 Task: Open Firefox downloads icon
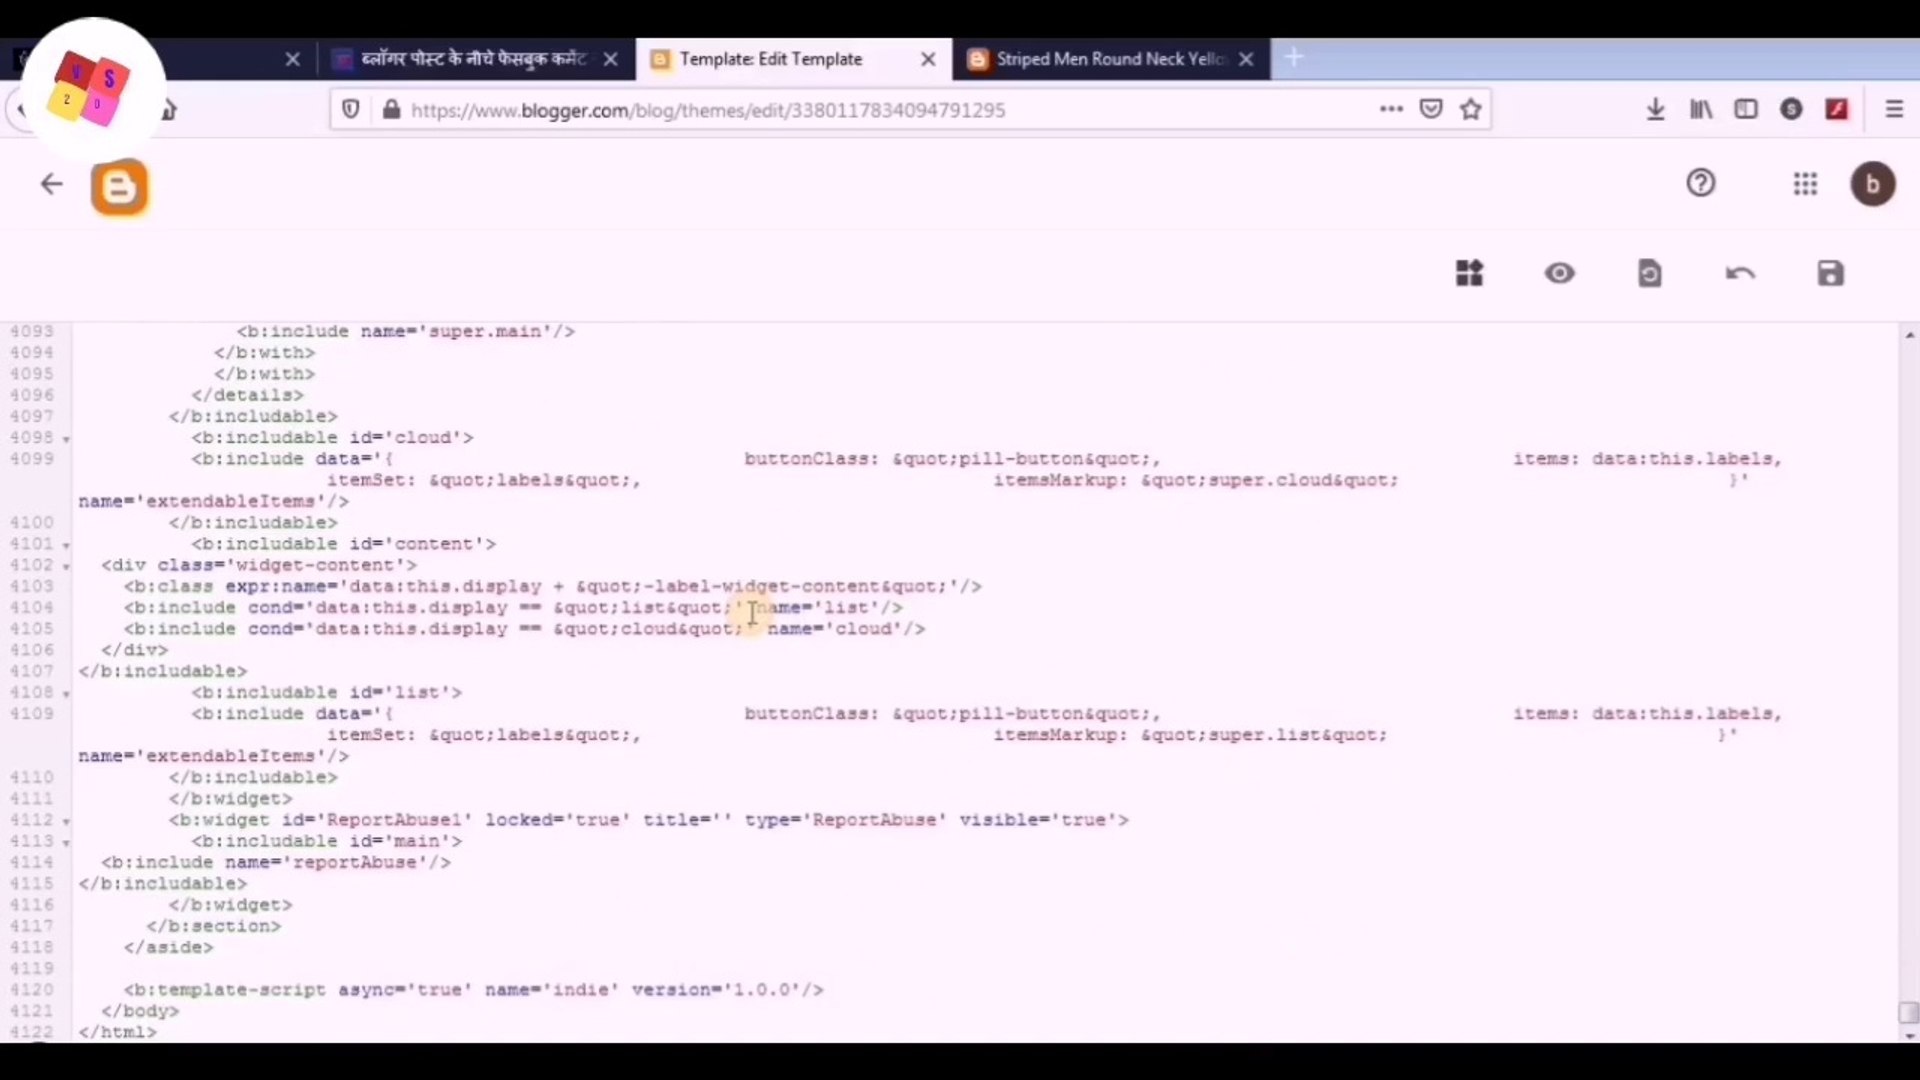coord(1655,109)
